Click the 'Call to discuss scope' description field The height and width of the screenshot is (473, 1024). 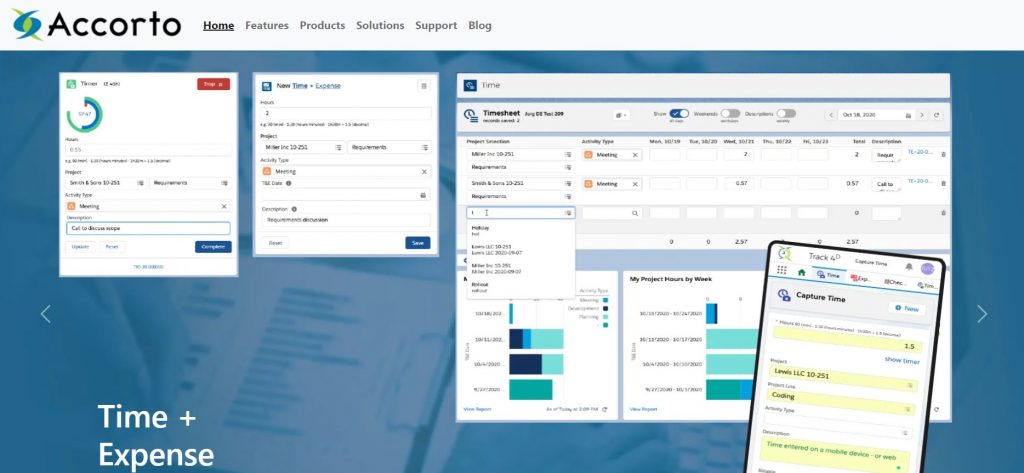[148, 228]
